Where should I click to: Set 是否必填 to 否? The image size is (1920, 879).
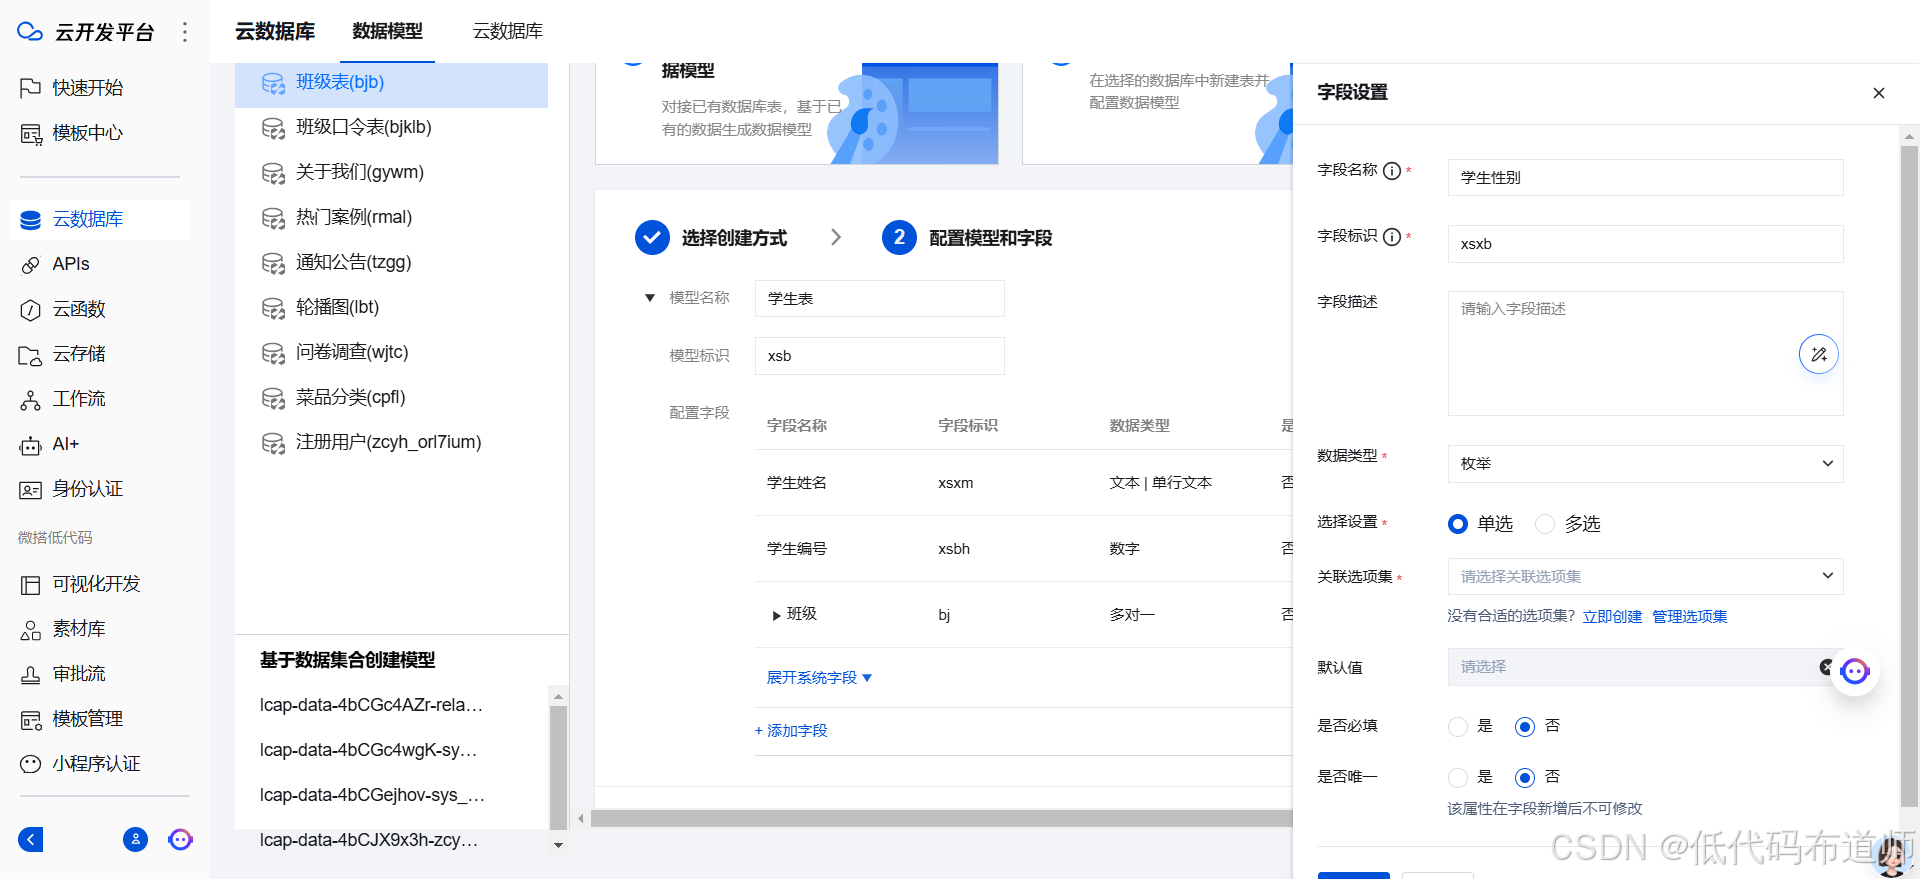tap(1524, 727)
